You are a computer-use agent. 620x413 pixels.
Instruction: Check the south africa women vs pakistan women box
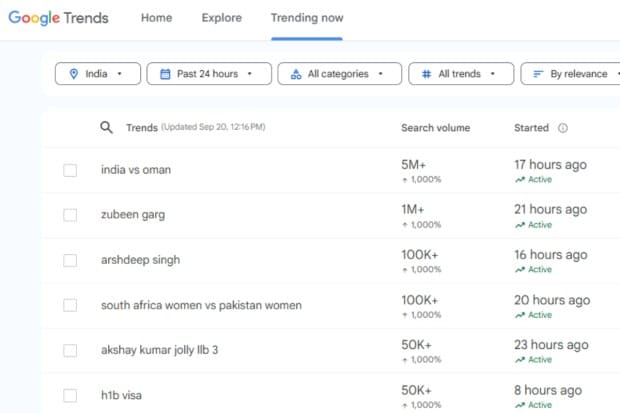click(70, 305)
